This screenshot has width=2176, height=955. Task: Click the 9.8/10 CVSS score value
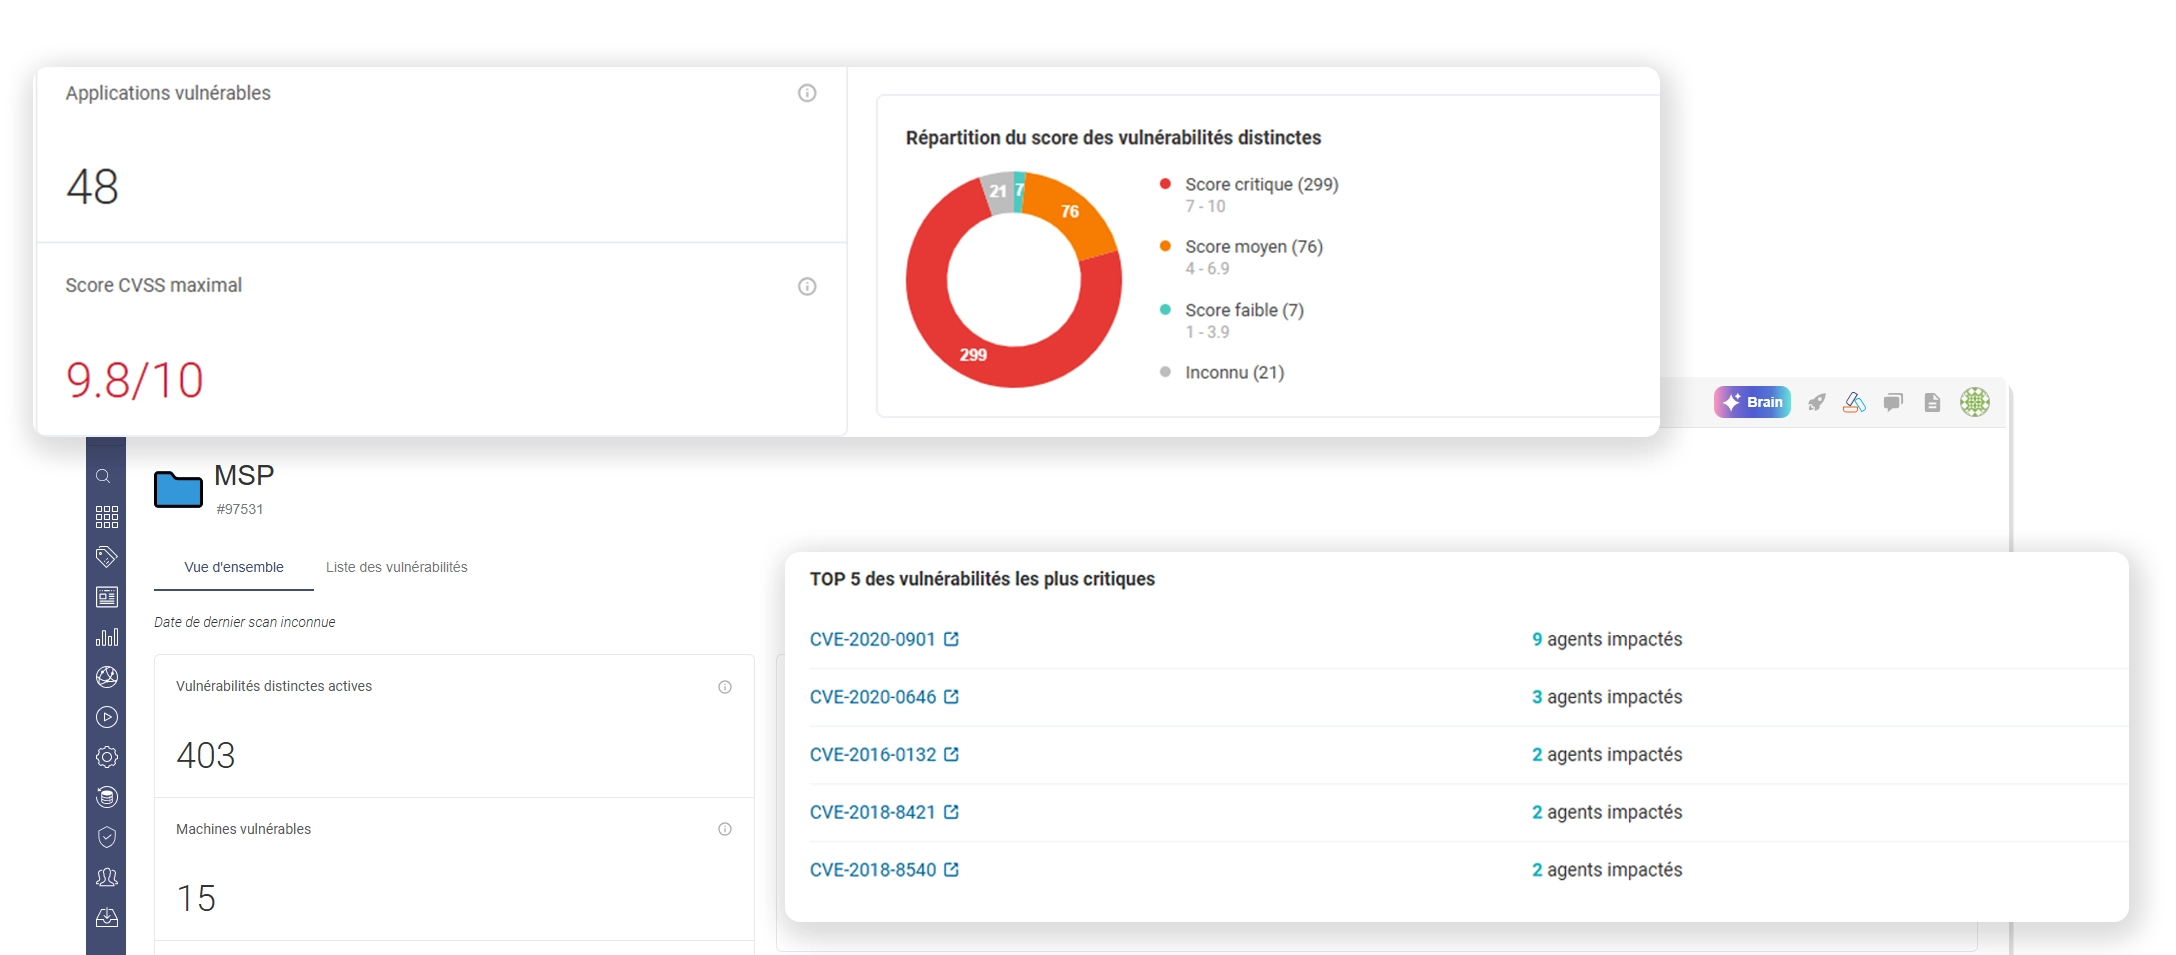(135, 380)
